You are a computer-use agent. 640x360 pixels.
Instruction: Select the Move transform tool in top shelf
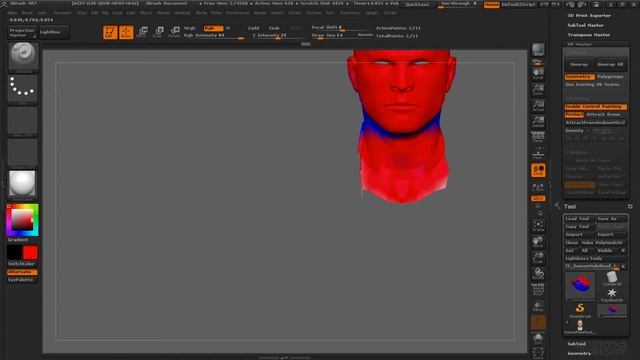tap(143, 32)
